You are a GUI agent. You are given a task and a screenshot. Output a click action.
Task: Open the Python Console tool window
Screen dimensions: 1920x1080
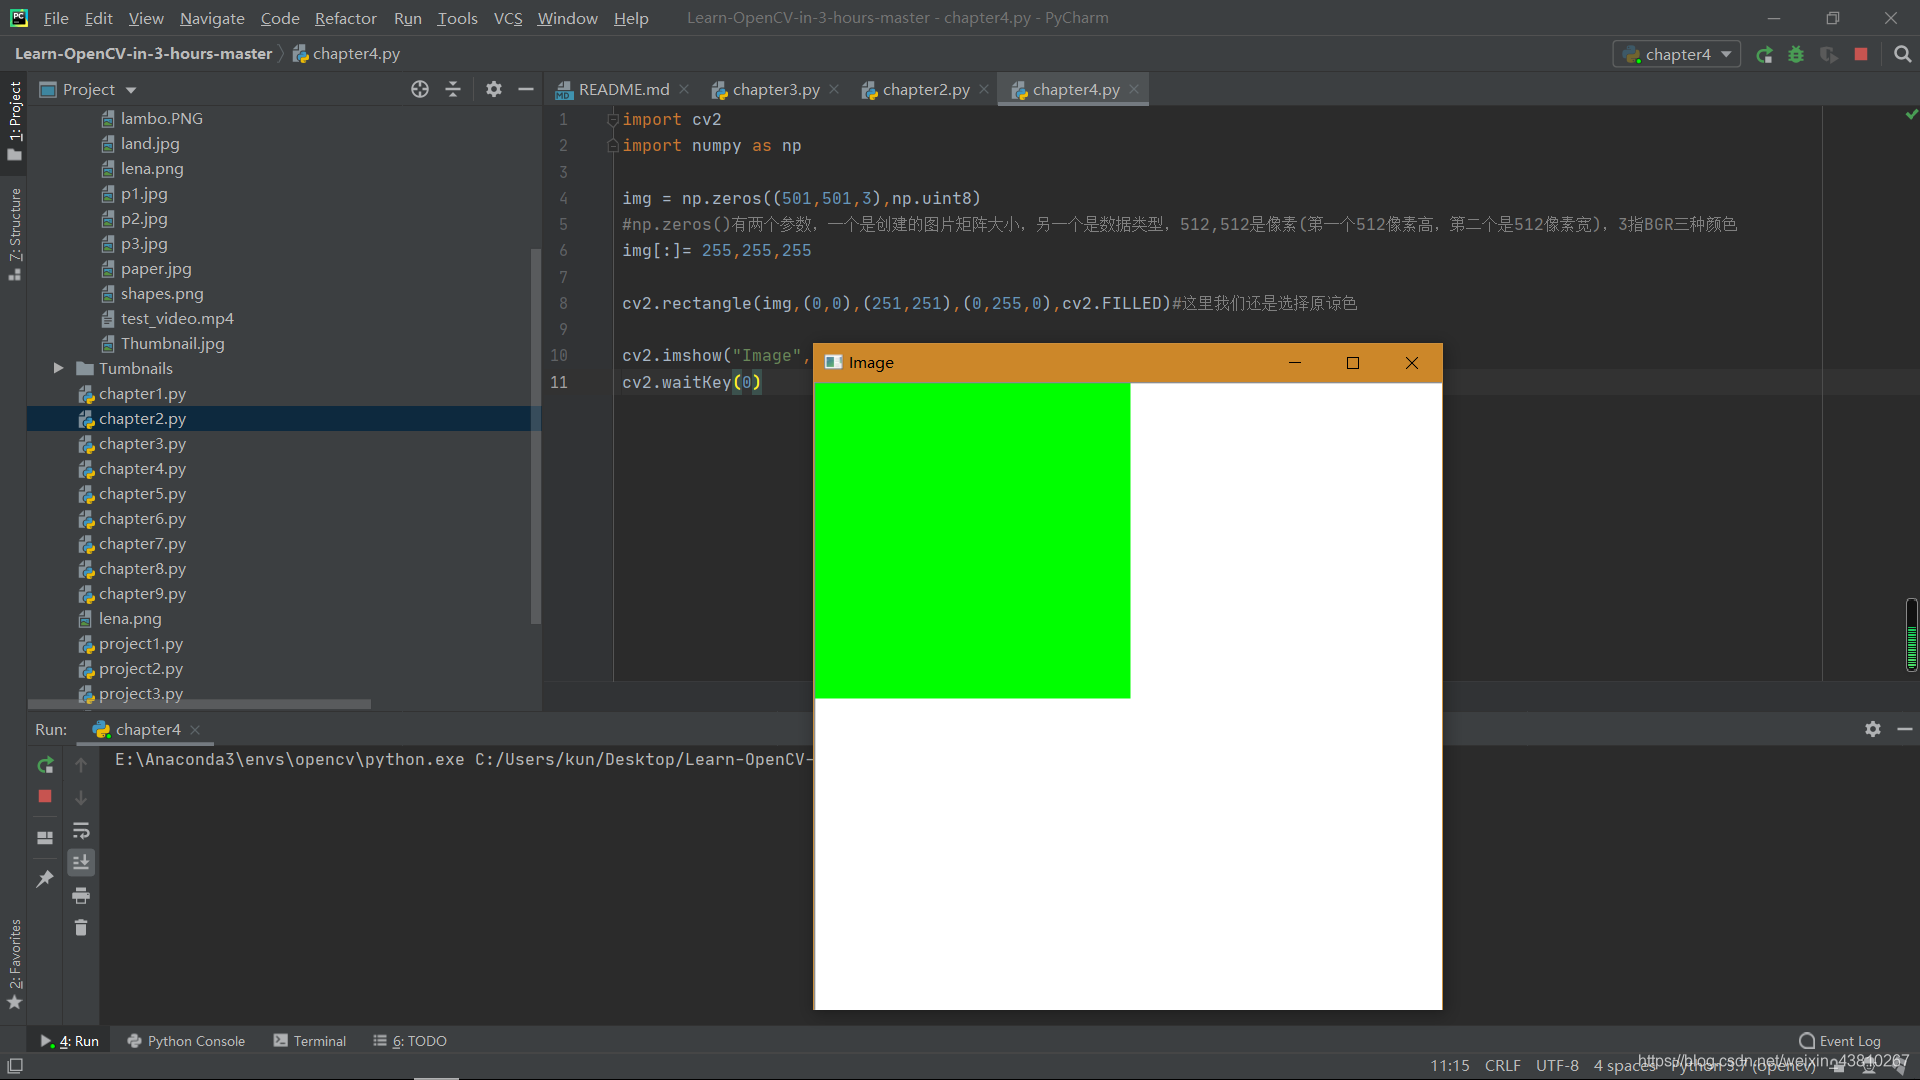point(186,1041)
